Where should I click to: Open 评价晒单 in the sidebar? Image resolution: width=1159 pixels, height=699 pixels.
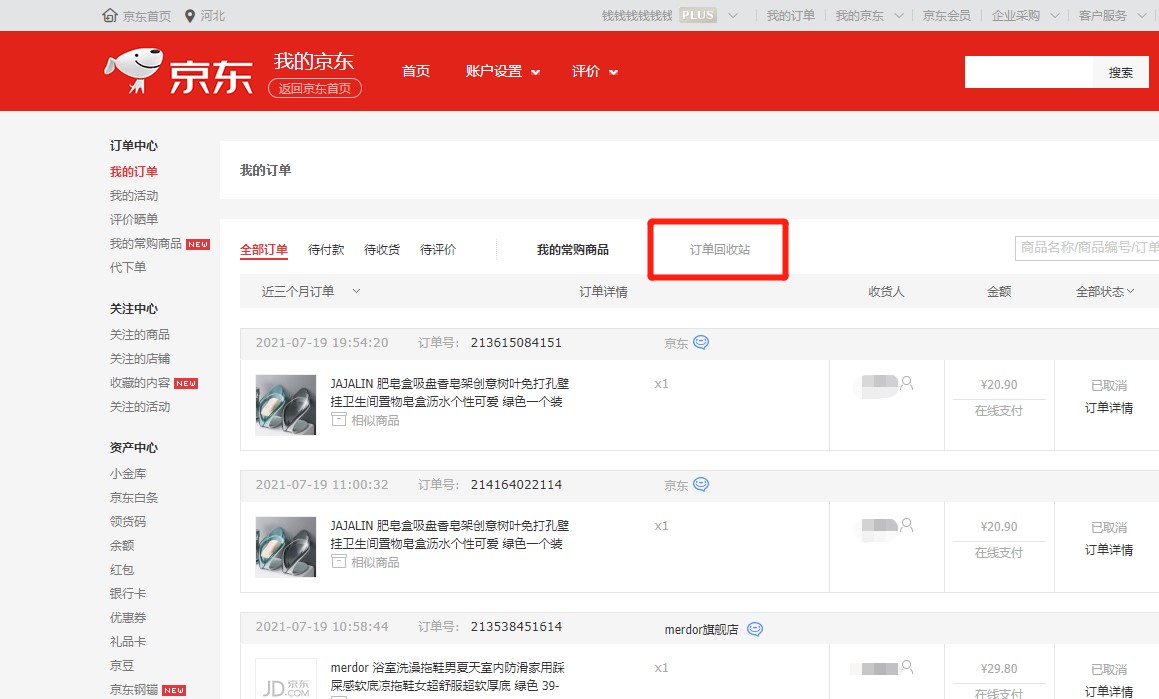click(134, 219)
